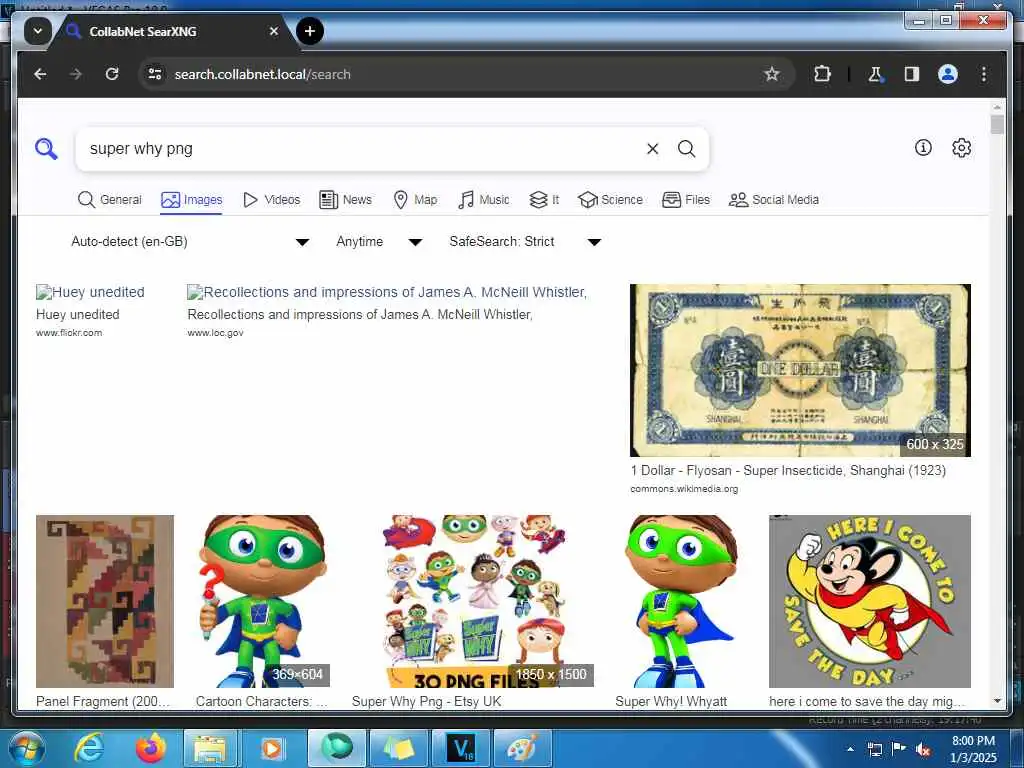Switch to the It category tab

544,200
